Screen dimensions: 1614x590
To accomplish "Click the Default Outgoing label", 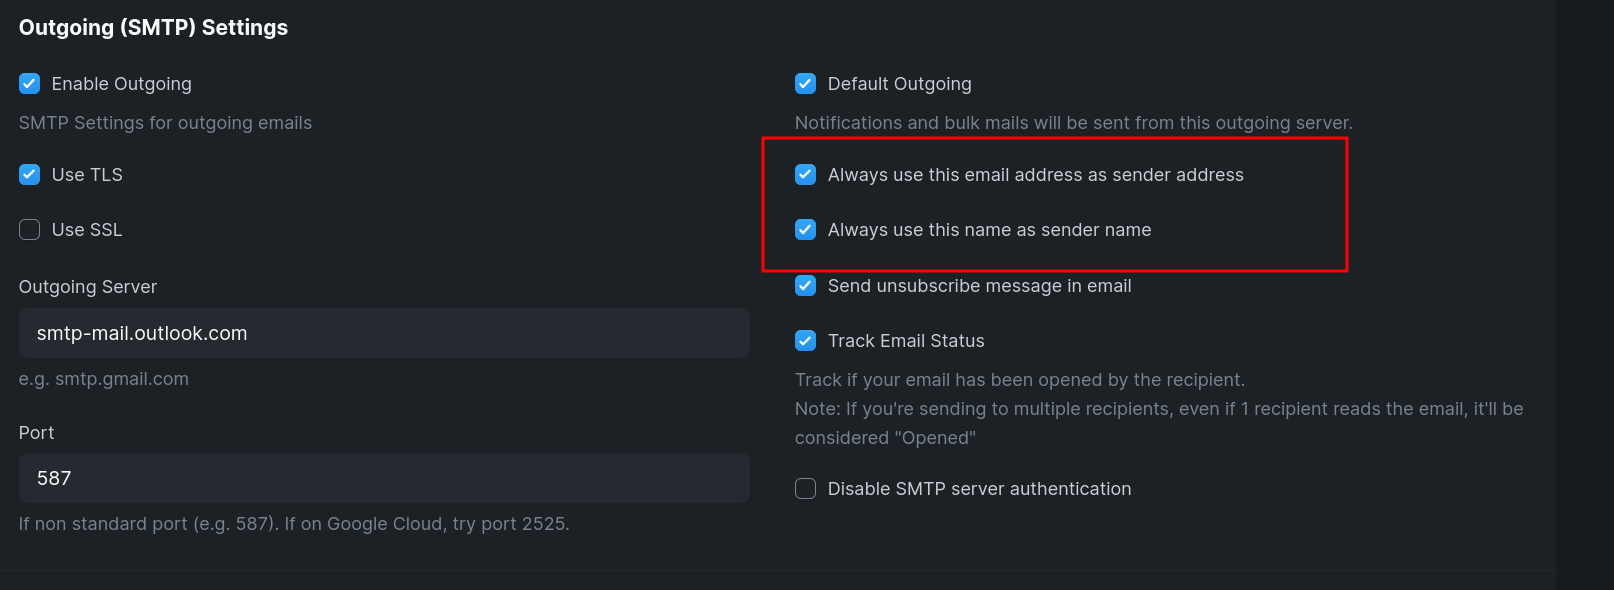I will point(900,84).
